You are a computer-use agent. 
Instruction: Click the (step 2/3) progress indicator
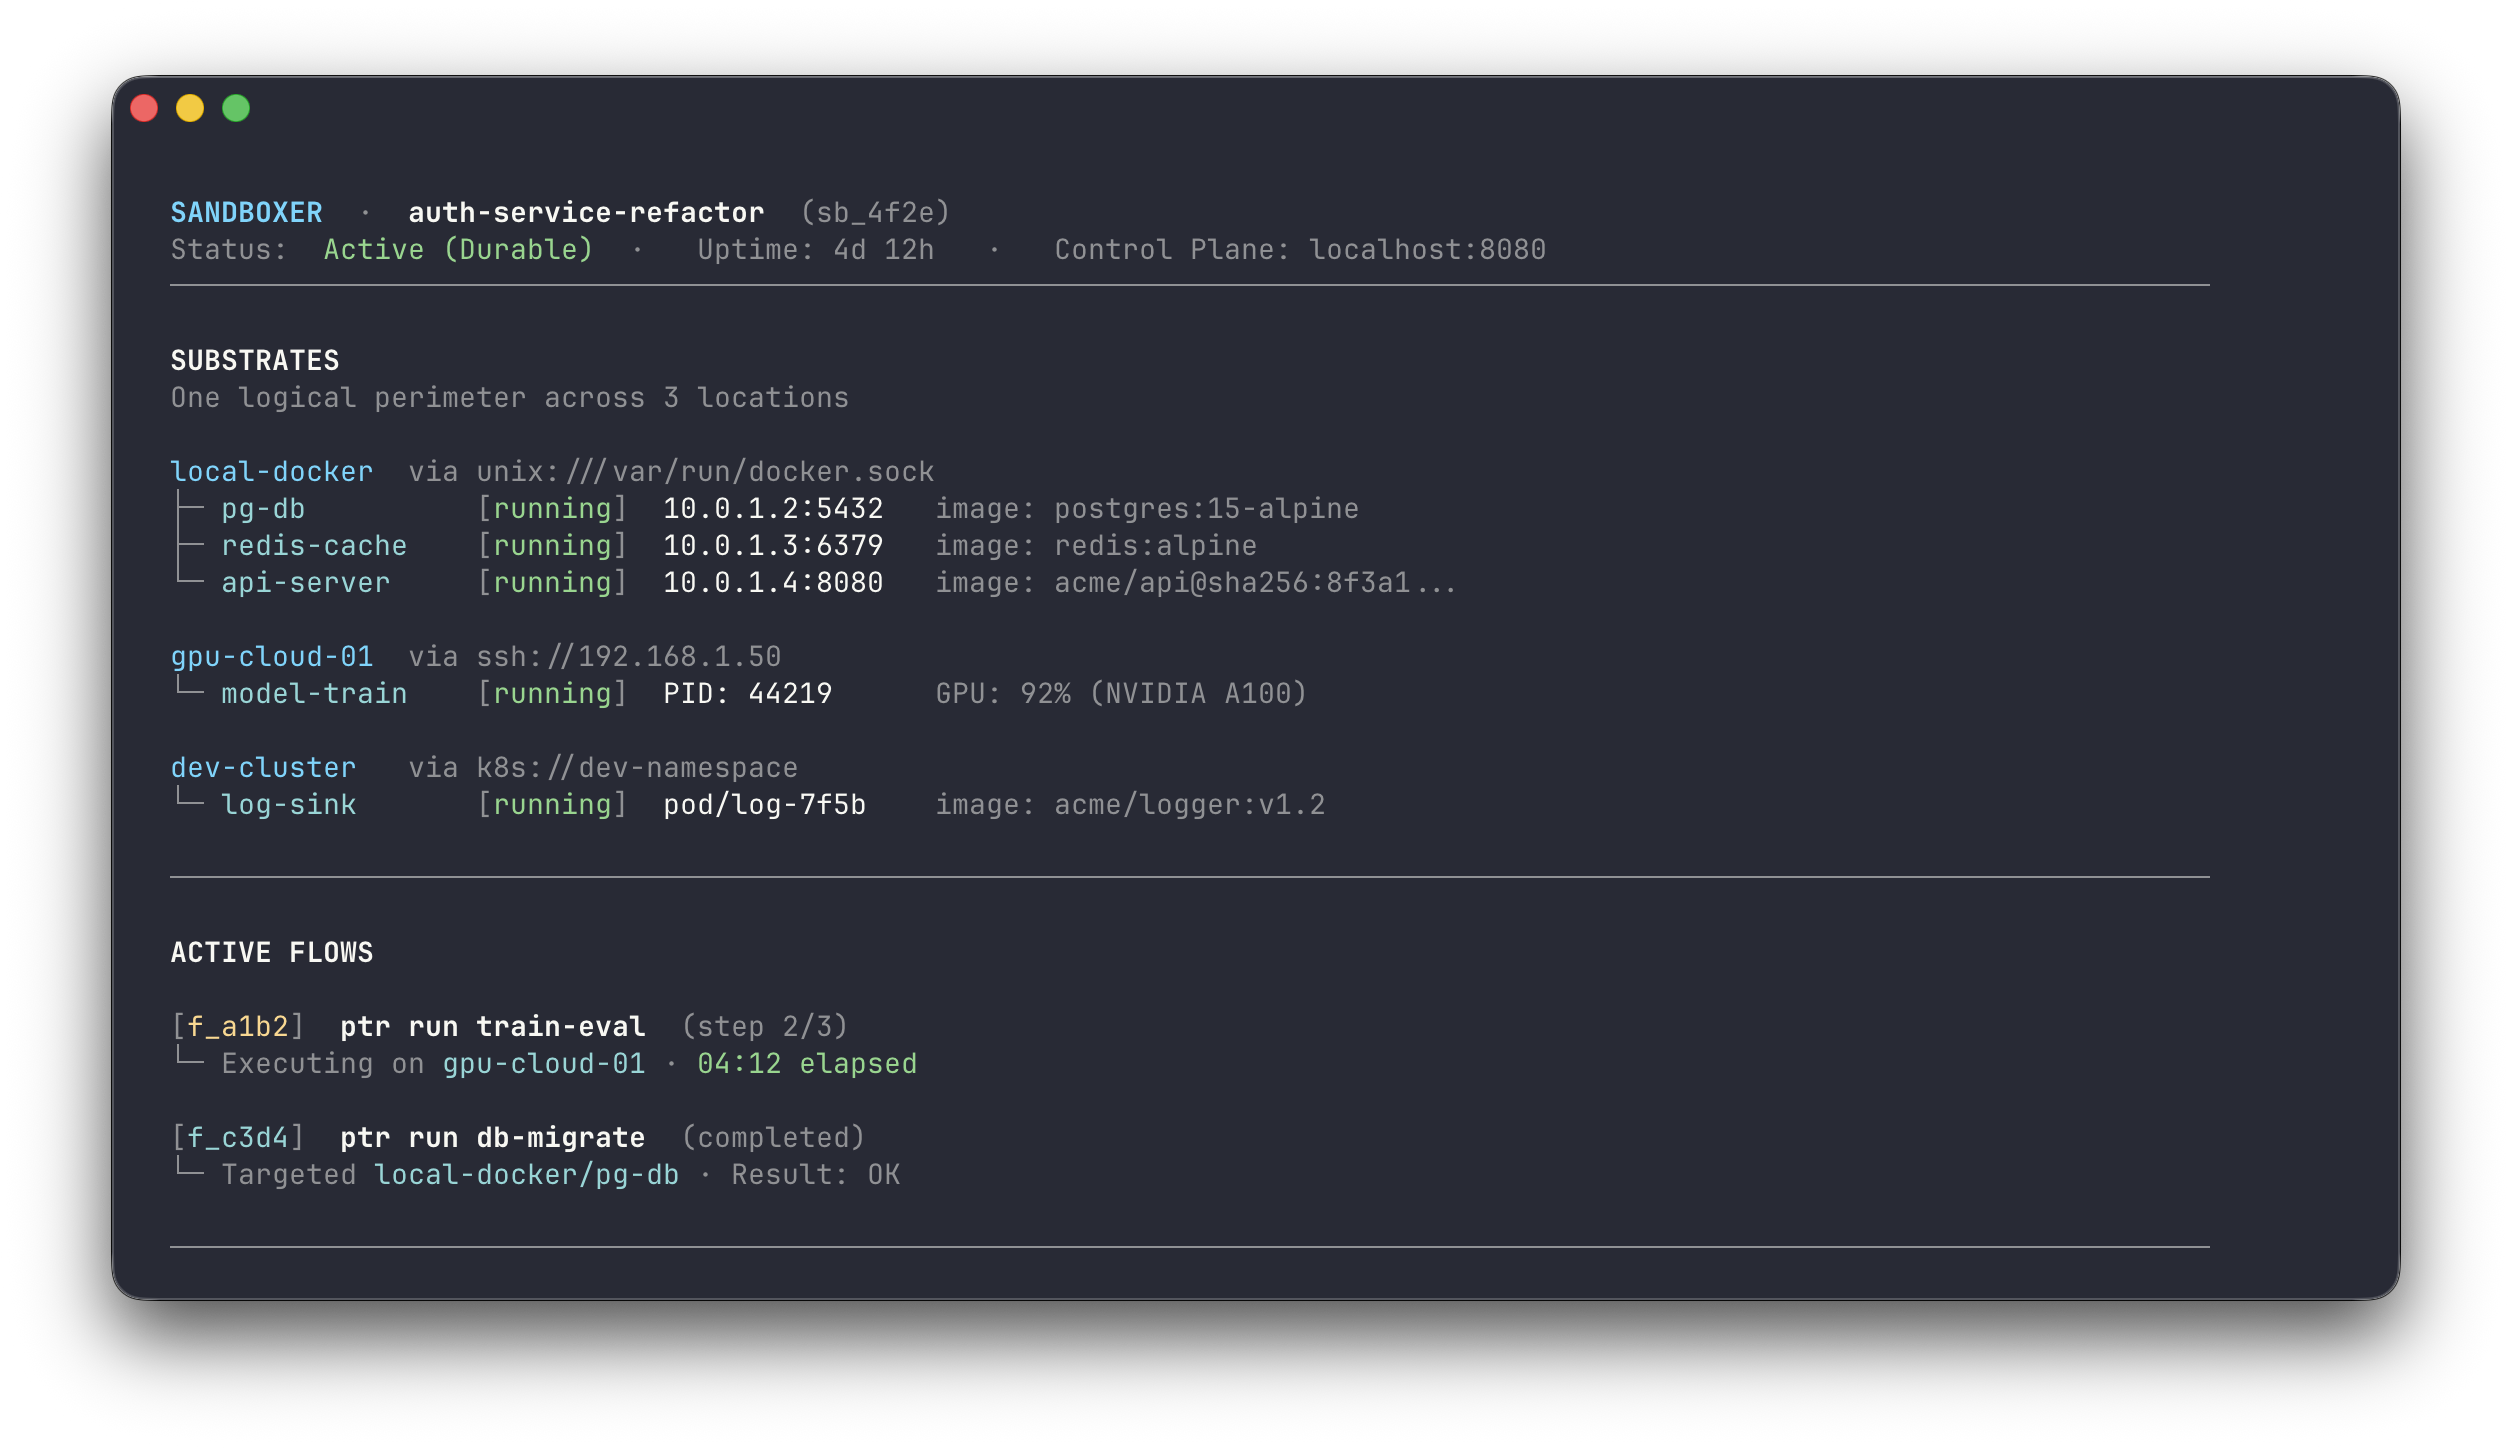(x=765, y=1026)
